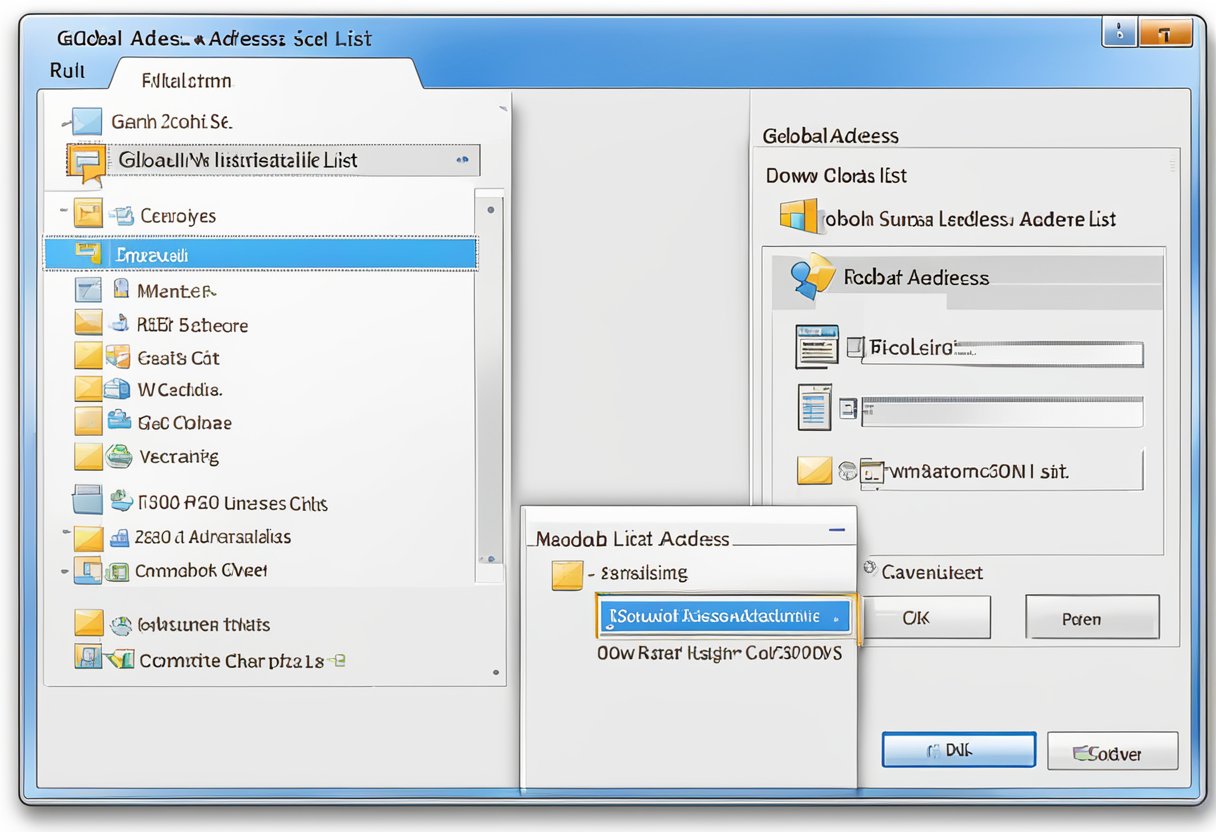Screen dimensions: 1216x832
Task: Switch to the Fdlalstmn tab
Action: point(186,79)
